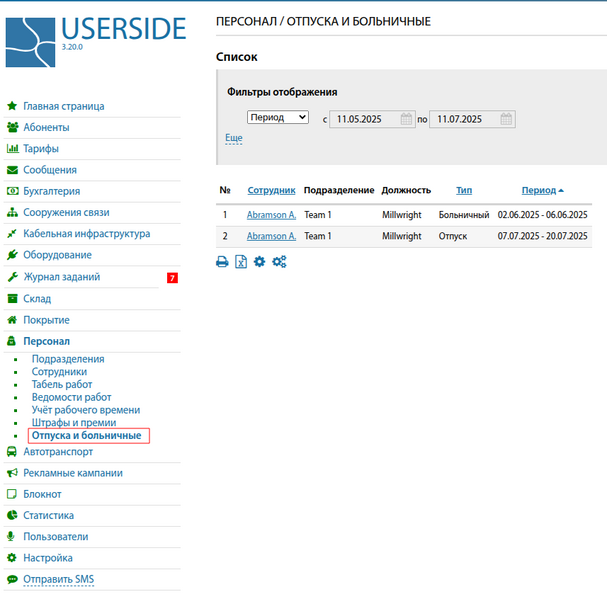Viewport: 607px width, 599px height.
Task: Open Табель работ under Персонал
Action: click(x=62, y=384)
